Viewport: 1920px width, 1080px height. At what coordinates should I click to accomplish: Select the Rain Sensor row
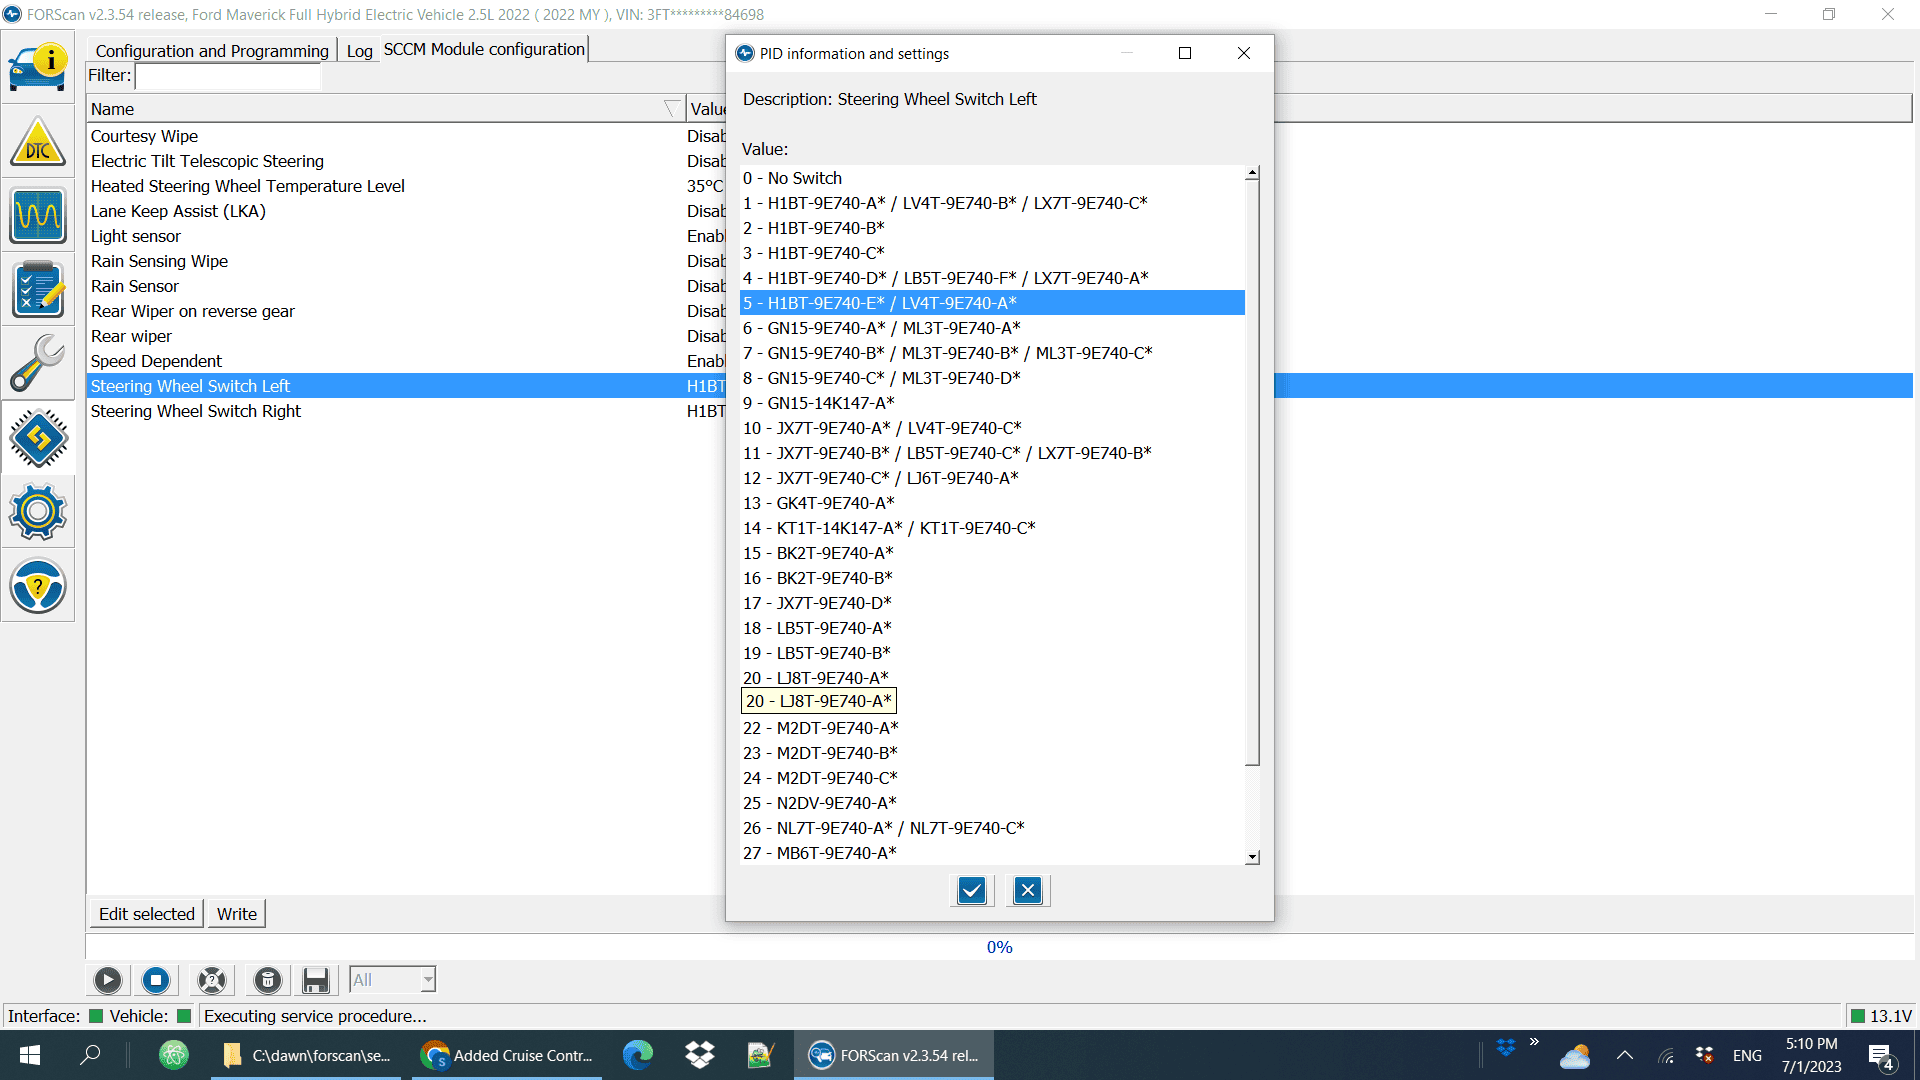click(x=406, y=286)
